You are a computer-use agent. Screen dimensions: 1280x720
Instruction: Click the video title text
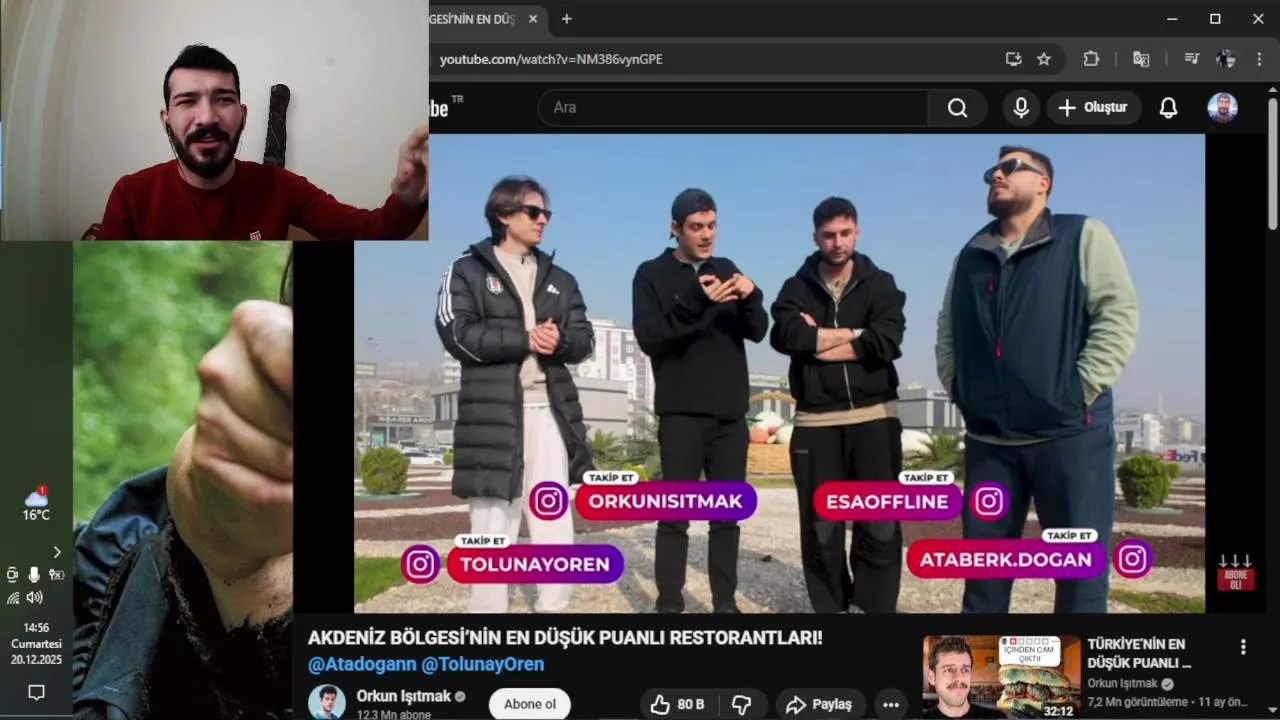565,638
